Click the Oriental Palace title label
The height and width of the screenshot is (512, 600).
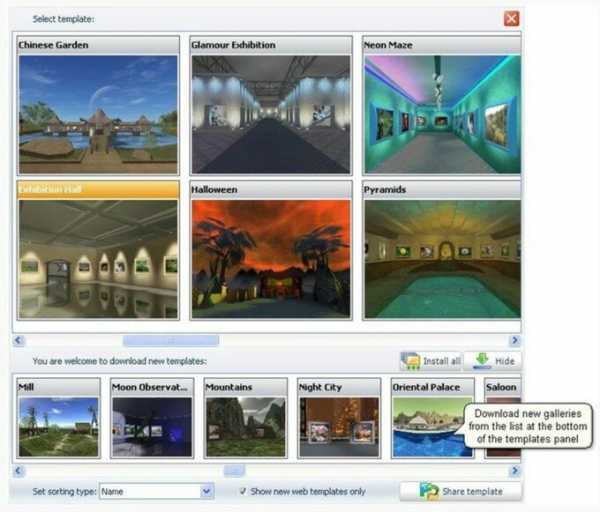426,387
